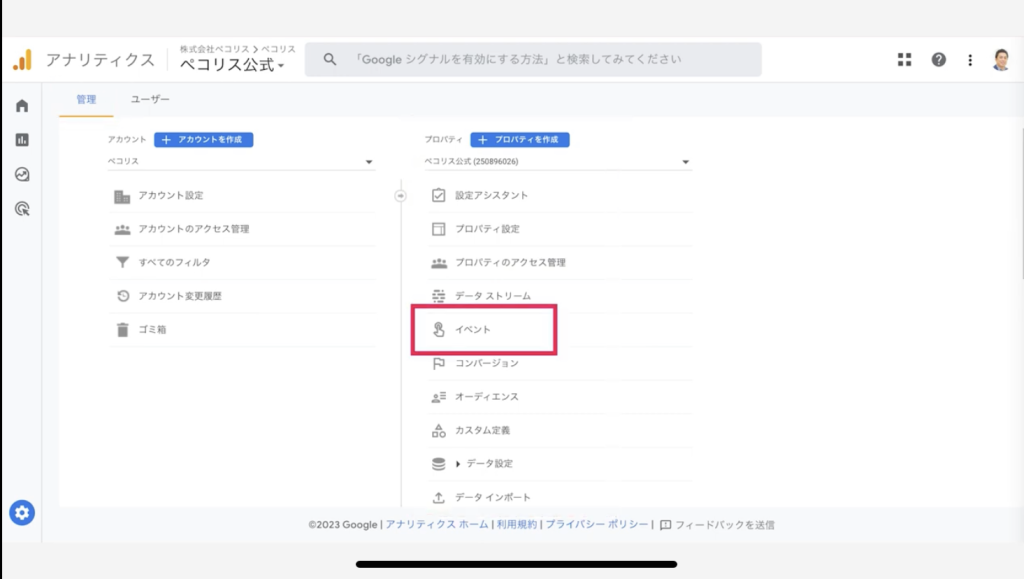The height and width of the screenshot is (579, 1024).
Task: Open the three-dot more options menu
Action: coord(970,60)
